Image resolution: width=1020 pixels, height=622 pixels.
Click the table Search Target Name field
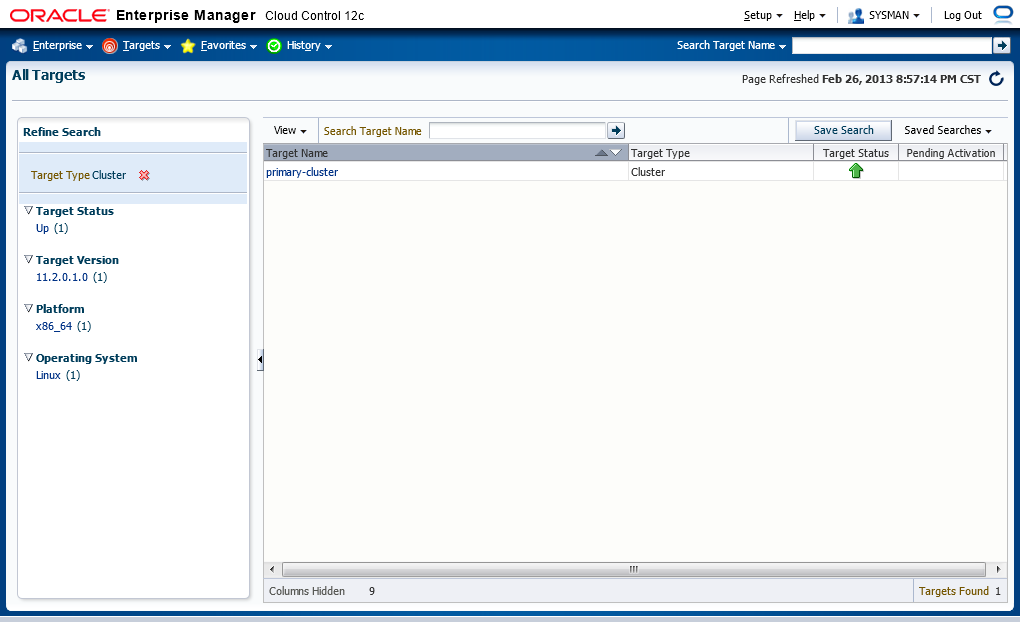coord(518,131)
